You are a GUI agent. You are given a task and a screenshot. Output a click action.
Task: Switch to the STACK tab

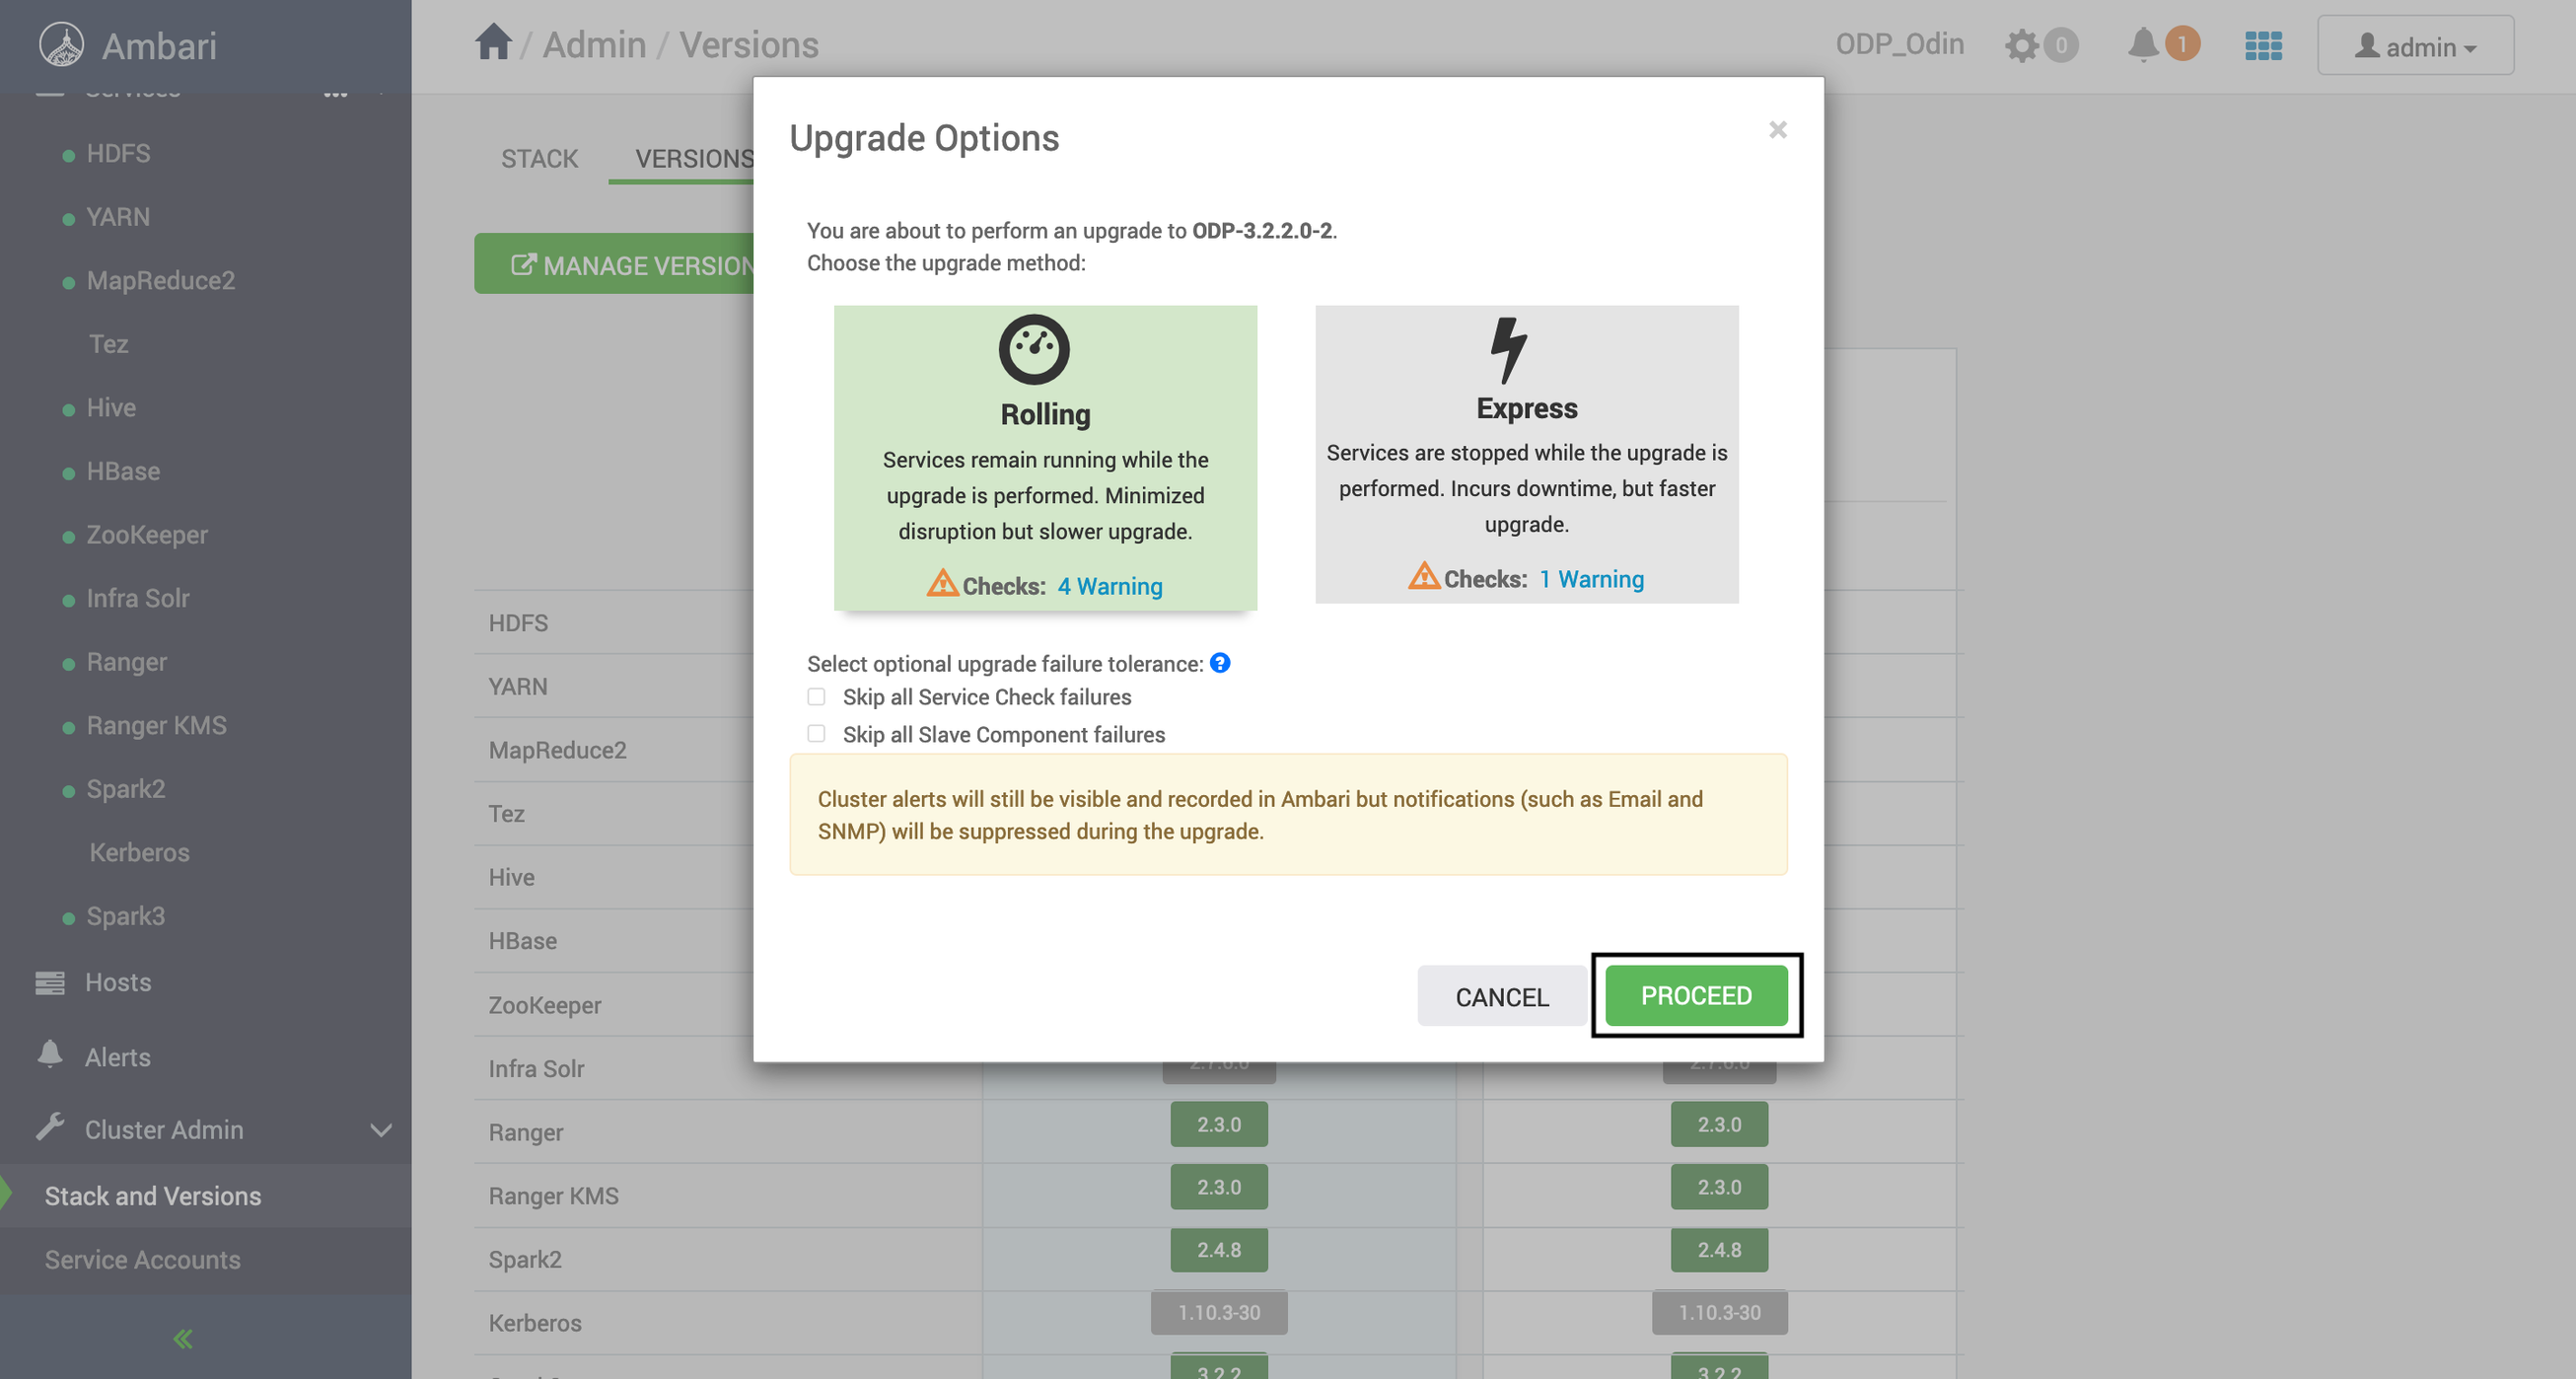tap(540, 158)
